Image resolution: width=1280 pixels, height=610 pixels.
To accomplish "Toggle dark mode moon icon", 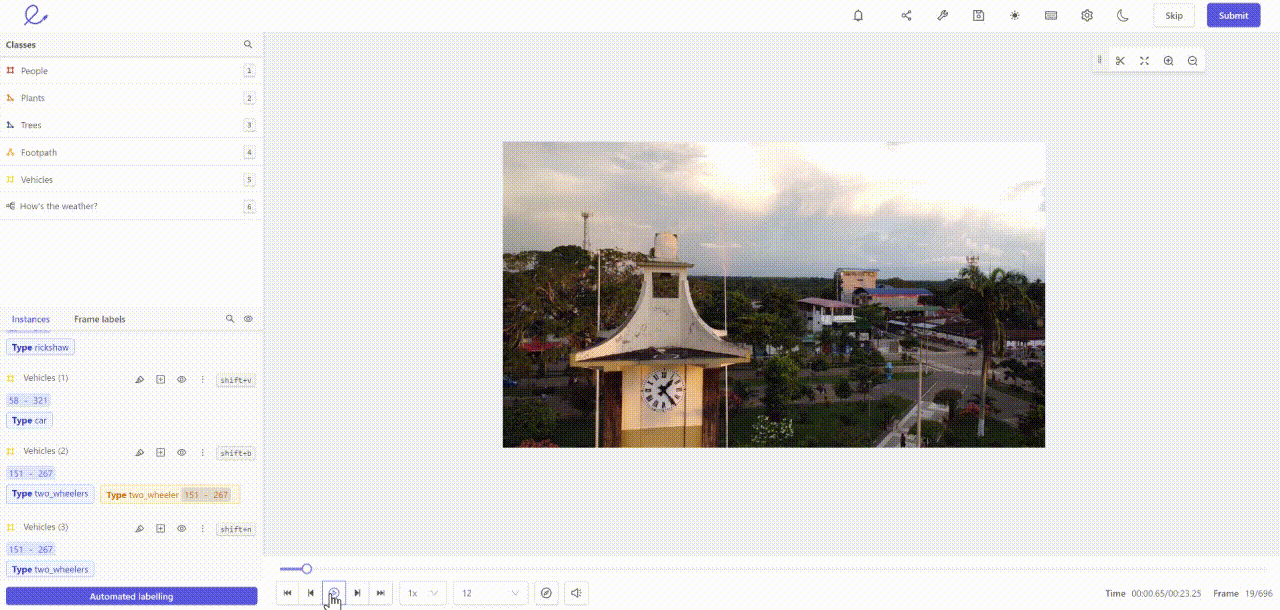I will 1123,15.
